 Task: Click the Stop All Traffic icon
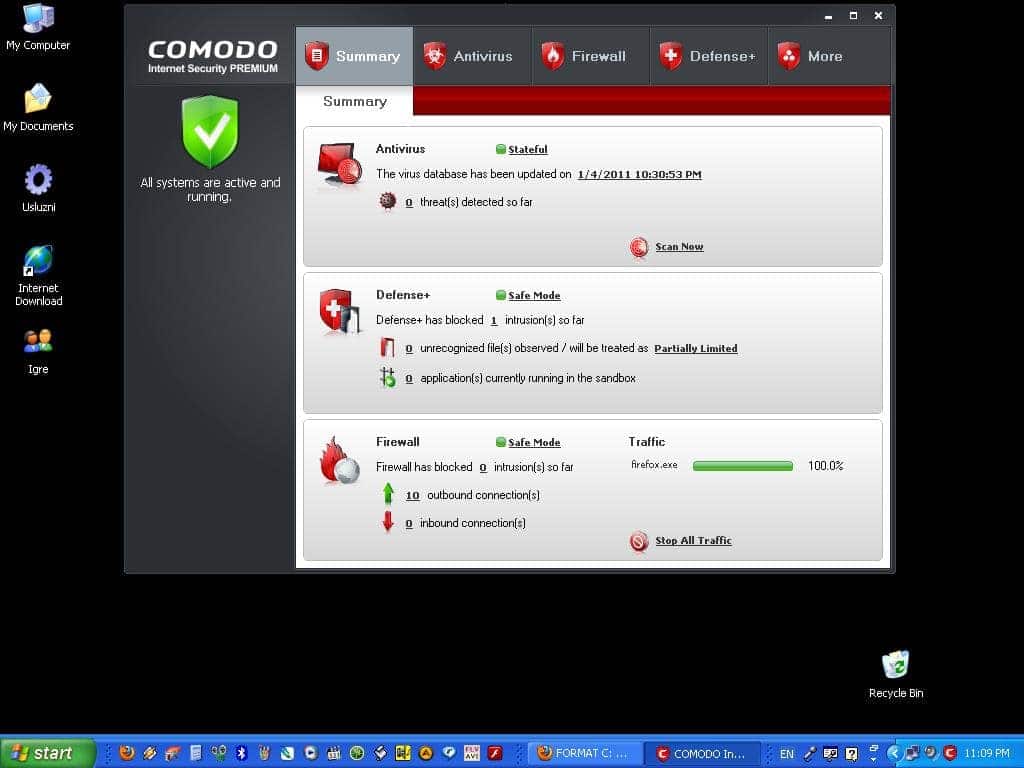(639, 541)
